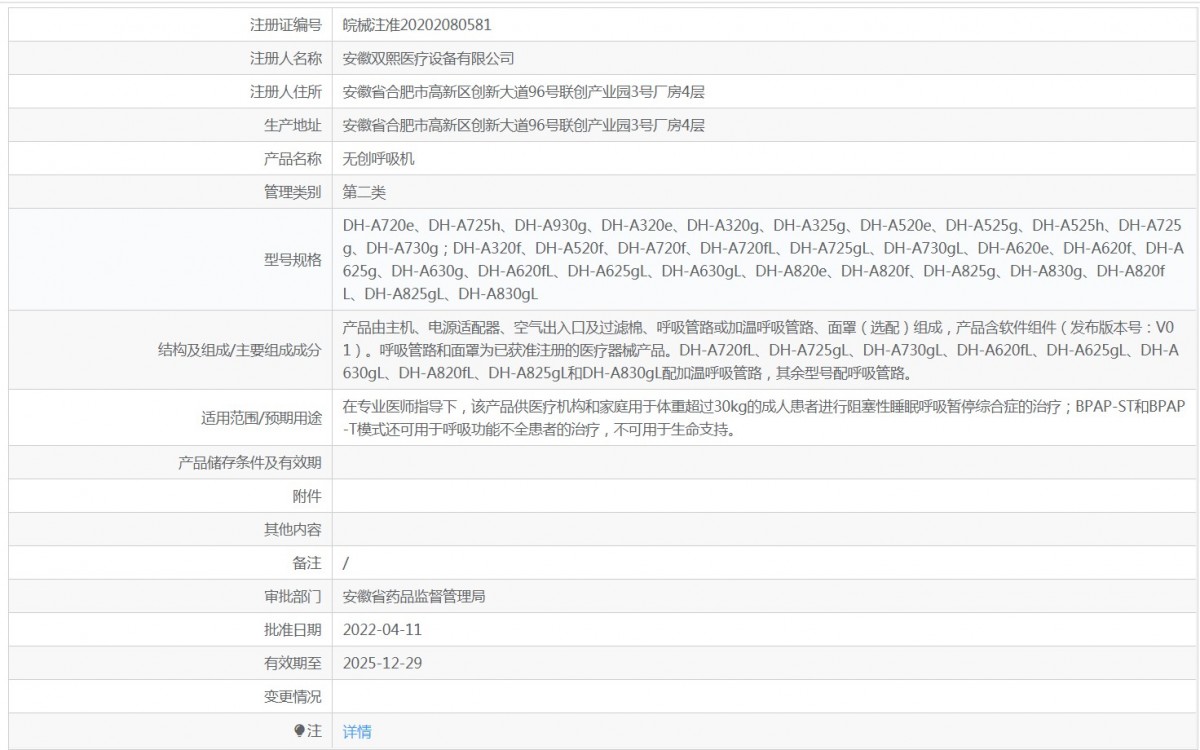The width and height of the screenshot is (1200, 750).
Task: Click the 变更情况 label
Action: click(292, 696)
